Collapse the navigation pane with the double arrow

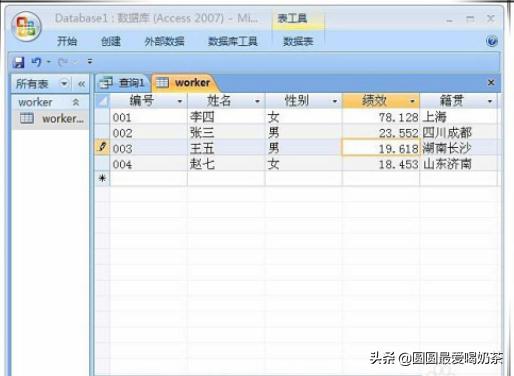point(81,84)
